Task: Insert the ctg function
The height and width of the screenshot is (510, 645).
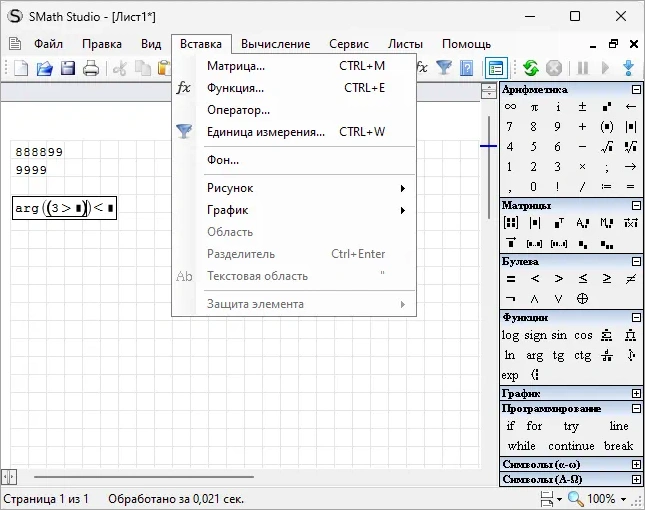Action: 582,355
